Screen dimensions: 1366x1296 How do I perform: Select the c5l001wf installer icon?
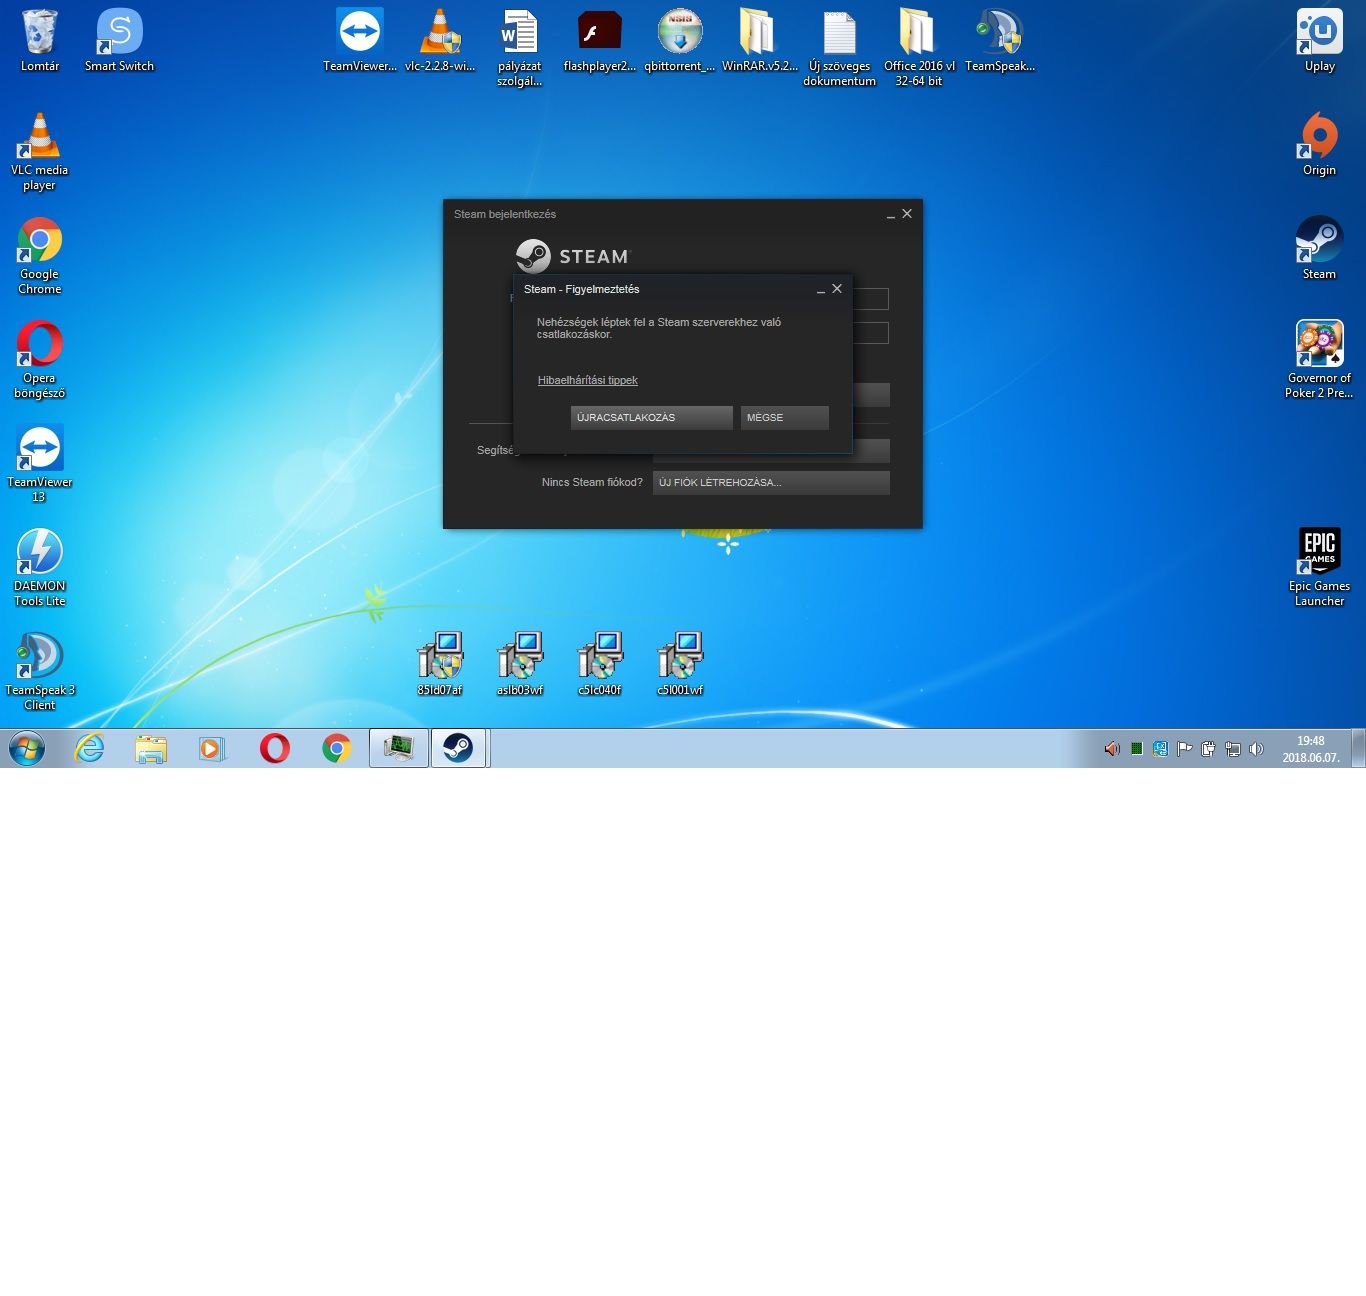pyautogui.click(x=680, y=664)
